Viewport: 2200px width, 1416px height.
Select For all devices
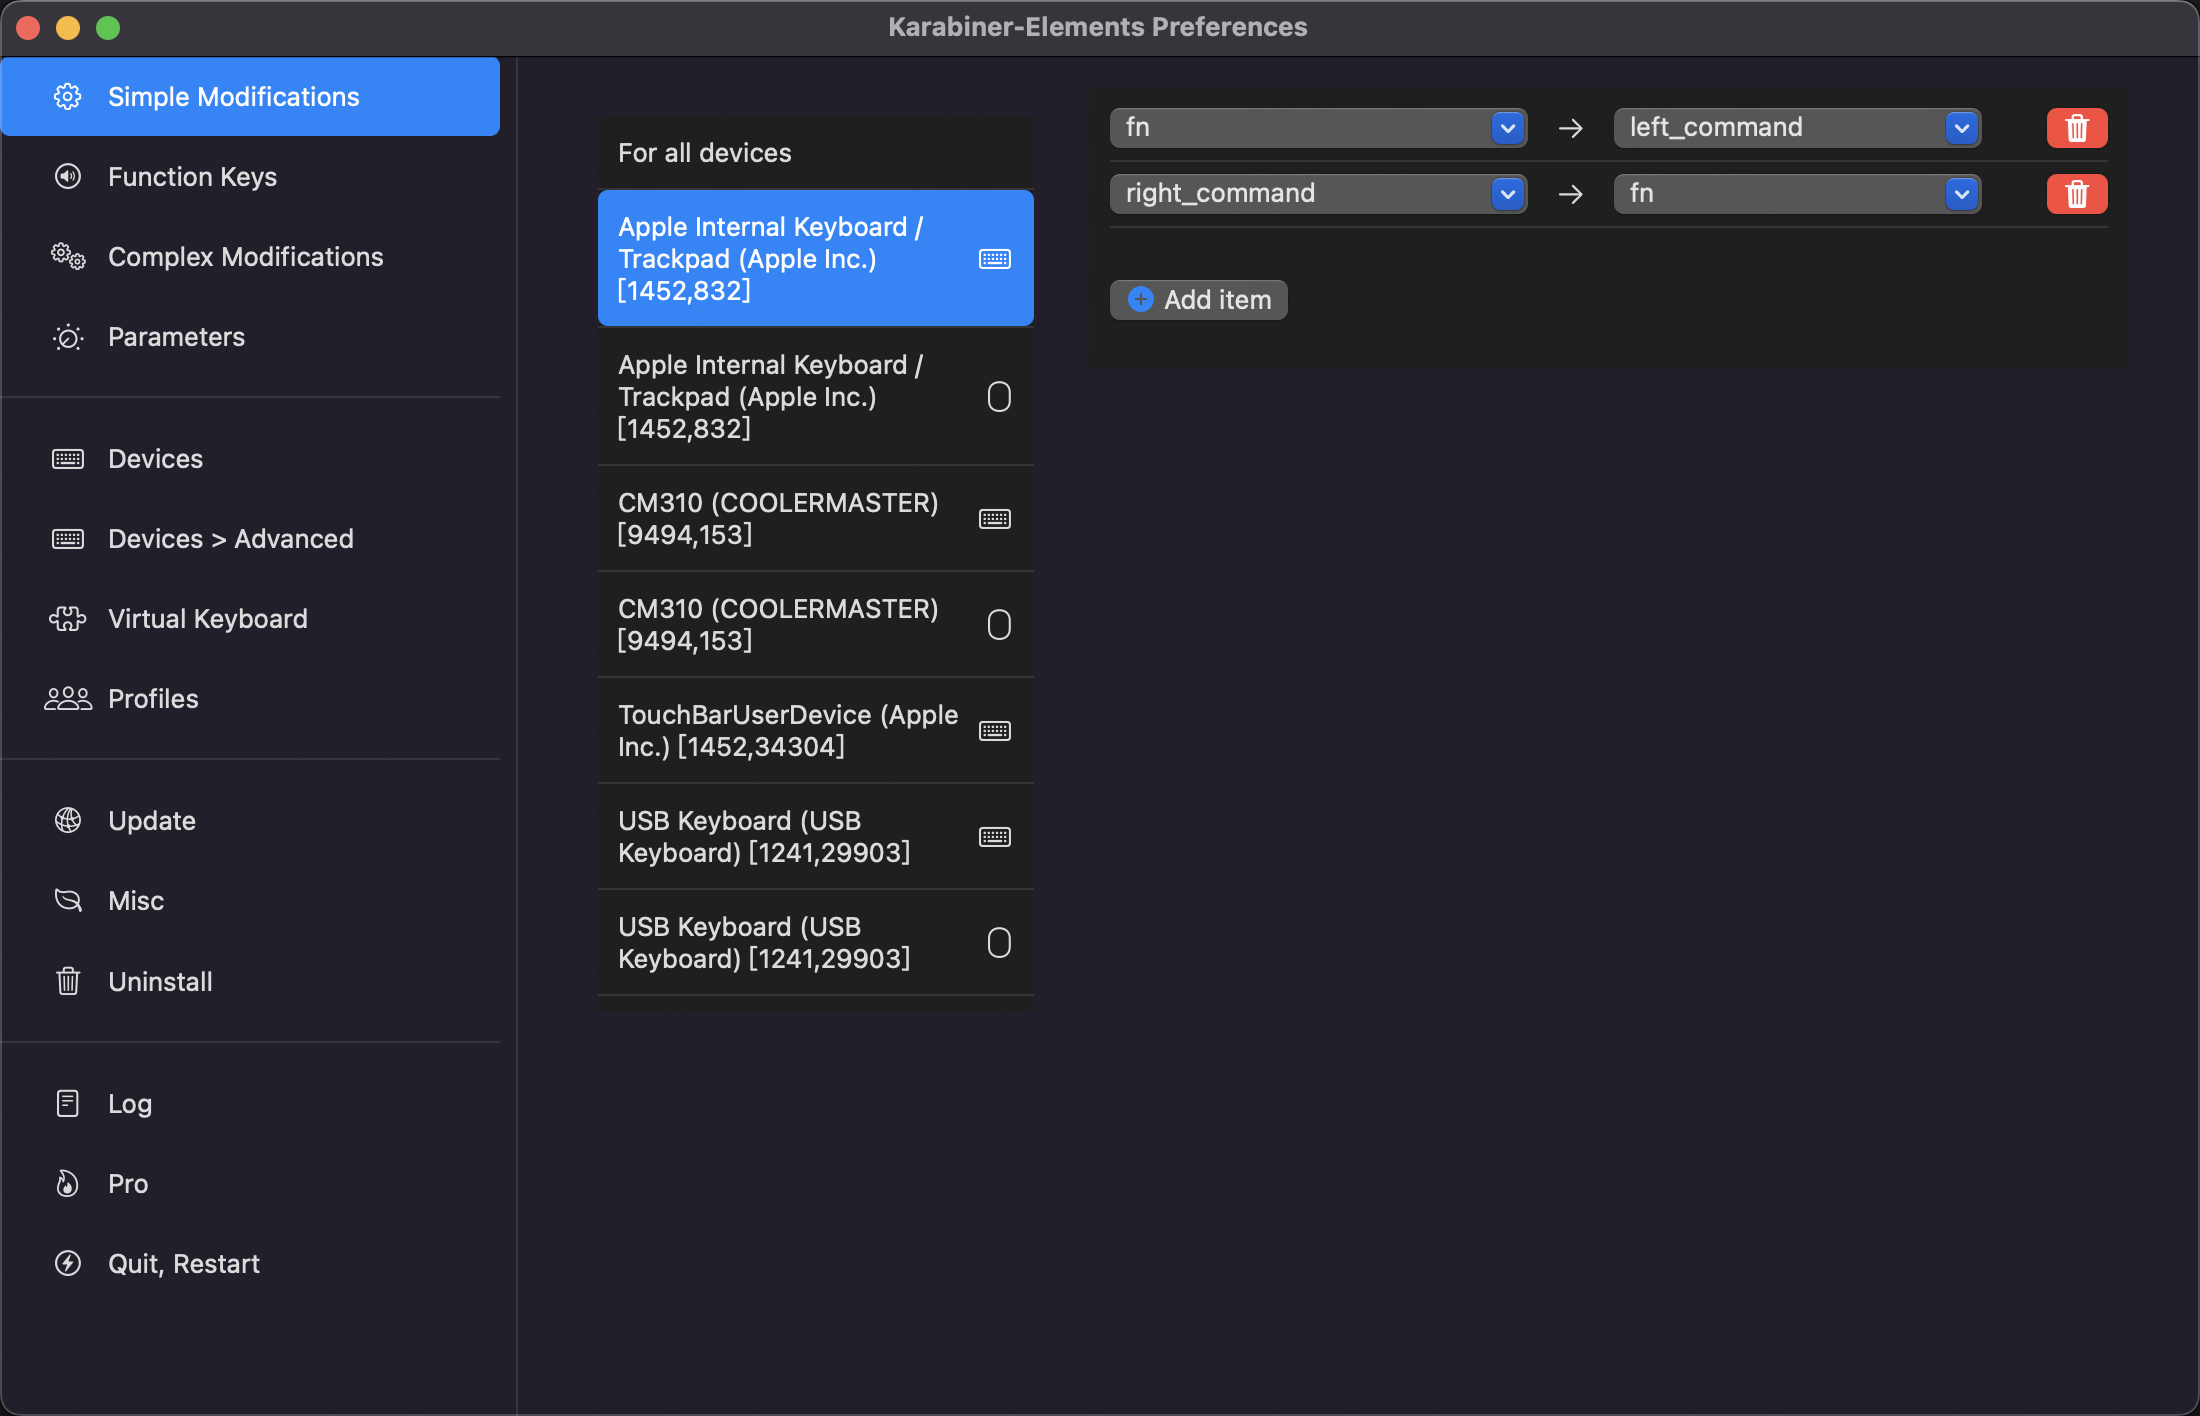(816, 153)
